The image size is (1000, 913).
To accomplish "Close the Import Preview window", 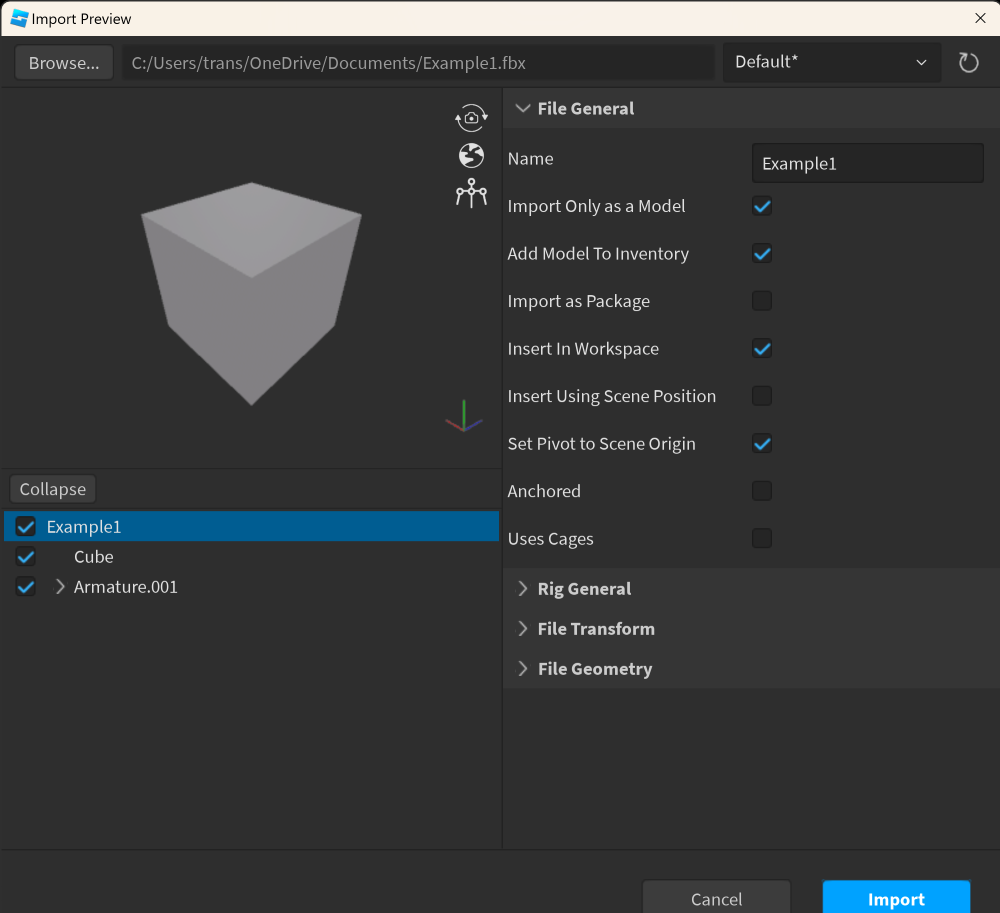I will [980, 18].
